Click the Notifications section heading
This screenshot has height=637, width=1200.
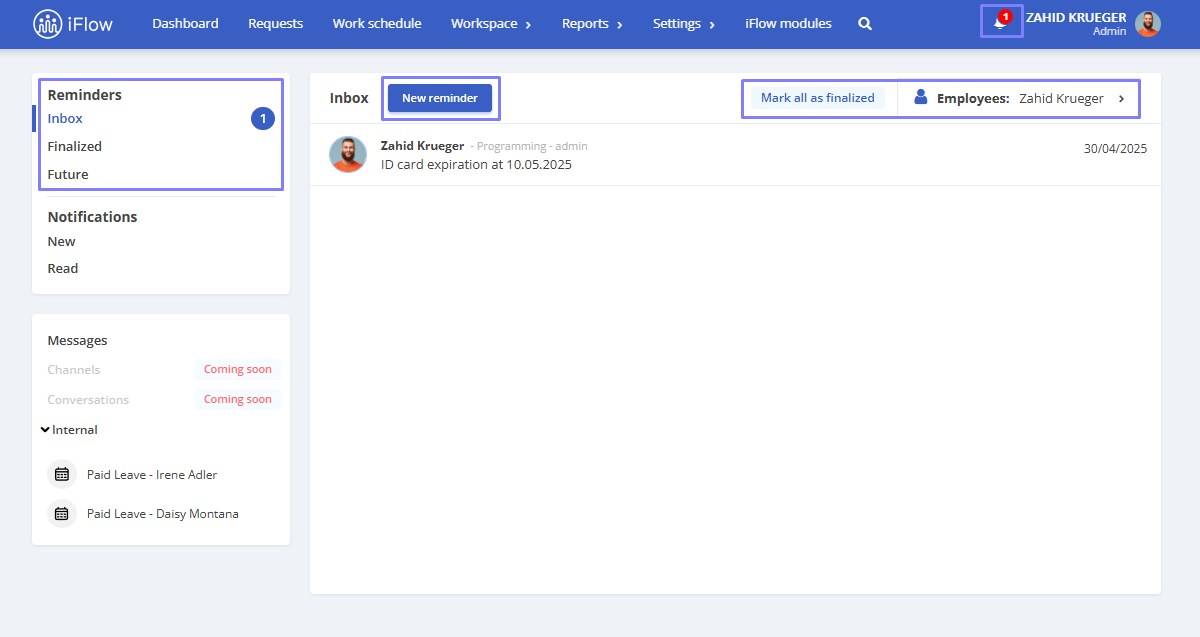coord(92,217)
